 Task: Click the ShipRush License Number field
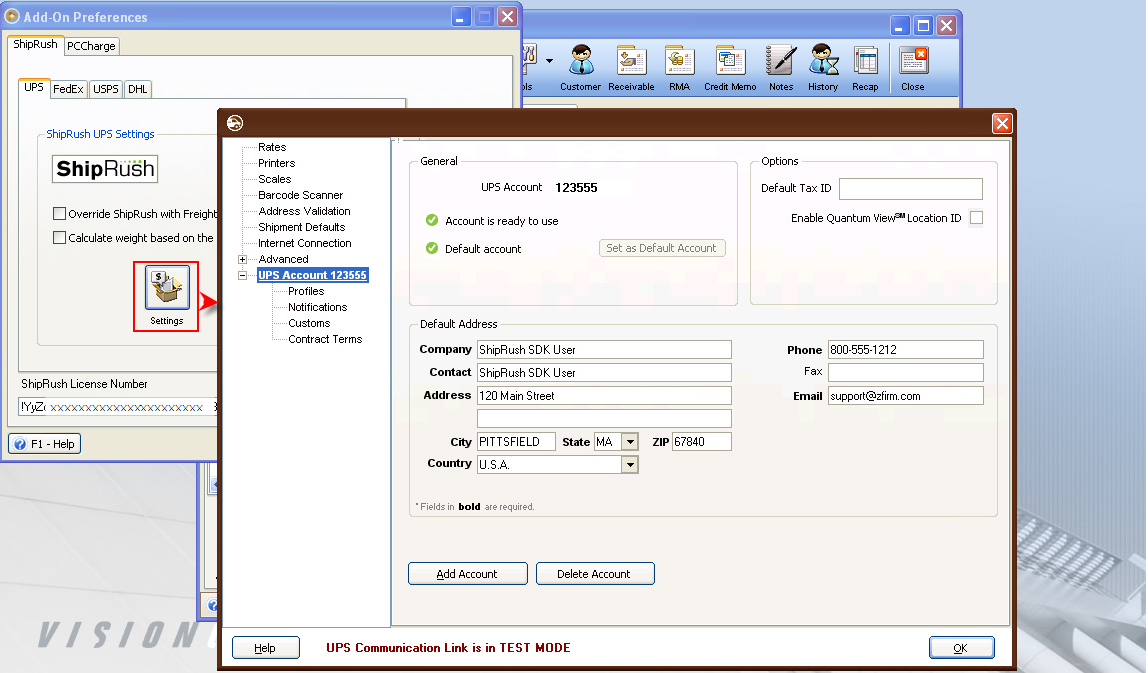coord(117,406)
